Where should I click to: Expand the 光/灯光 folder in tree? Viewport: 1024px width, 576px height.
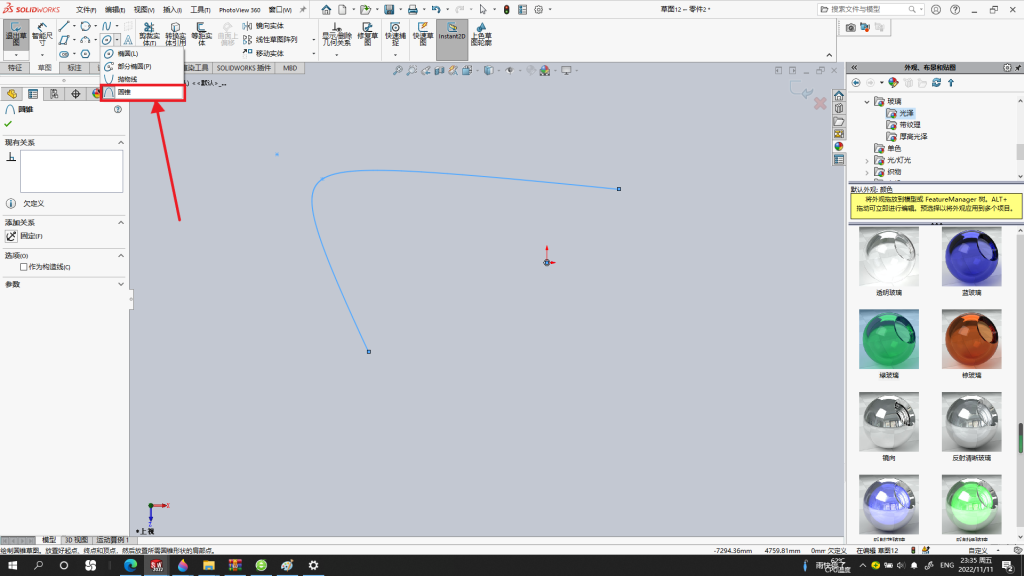tap(867, 161)
